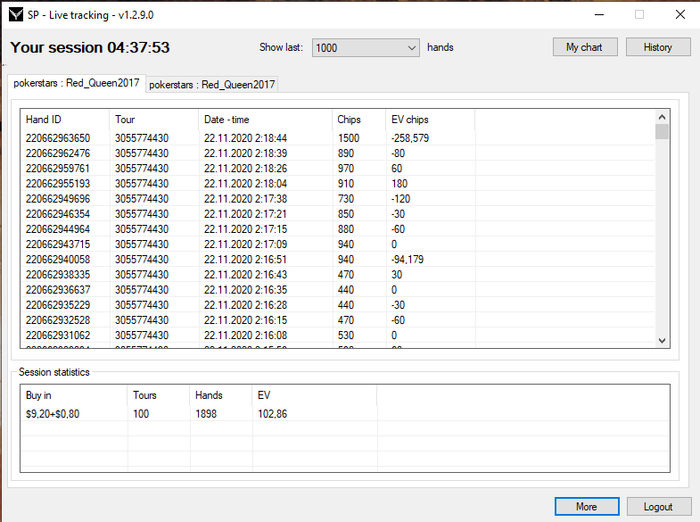This screenshot has width=700, height=522.
Task: Select hand 220662946354 row
Action: [338, 214]
